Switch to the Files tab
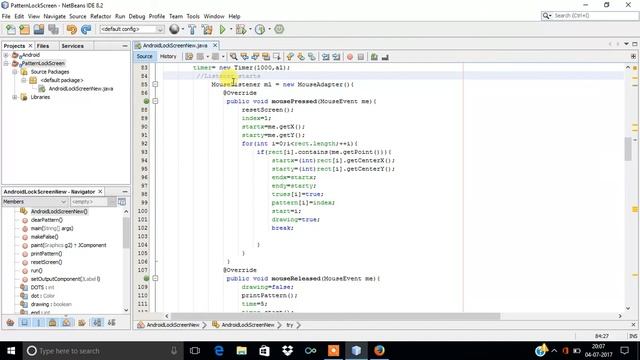Viewport: 640px width, 360px height. [43, 46]
